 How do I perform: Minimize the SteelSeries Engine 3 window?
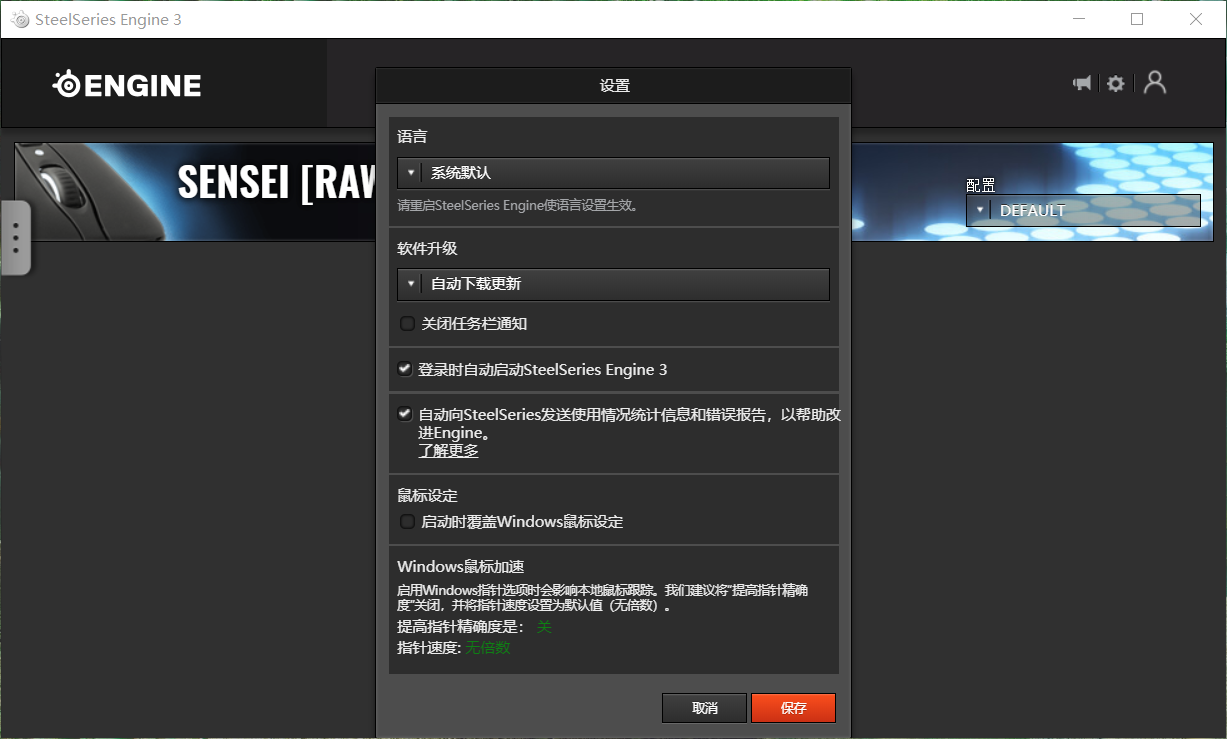tap(1079, 19)
